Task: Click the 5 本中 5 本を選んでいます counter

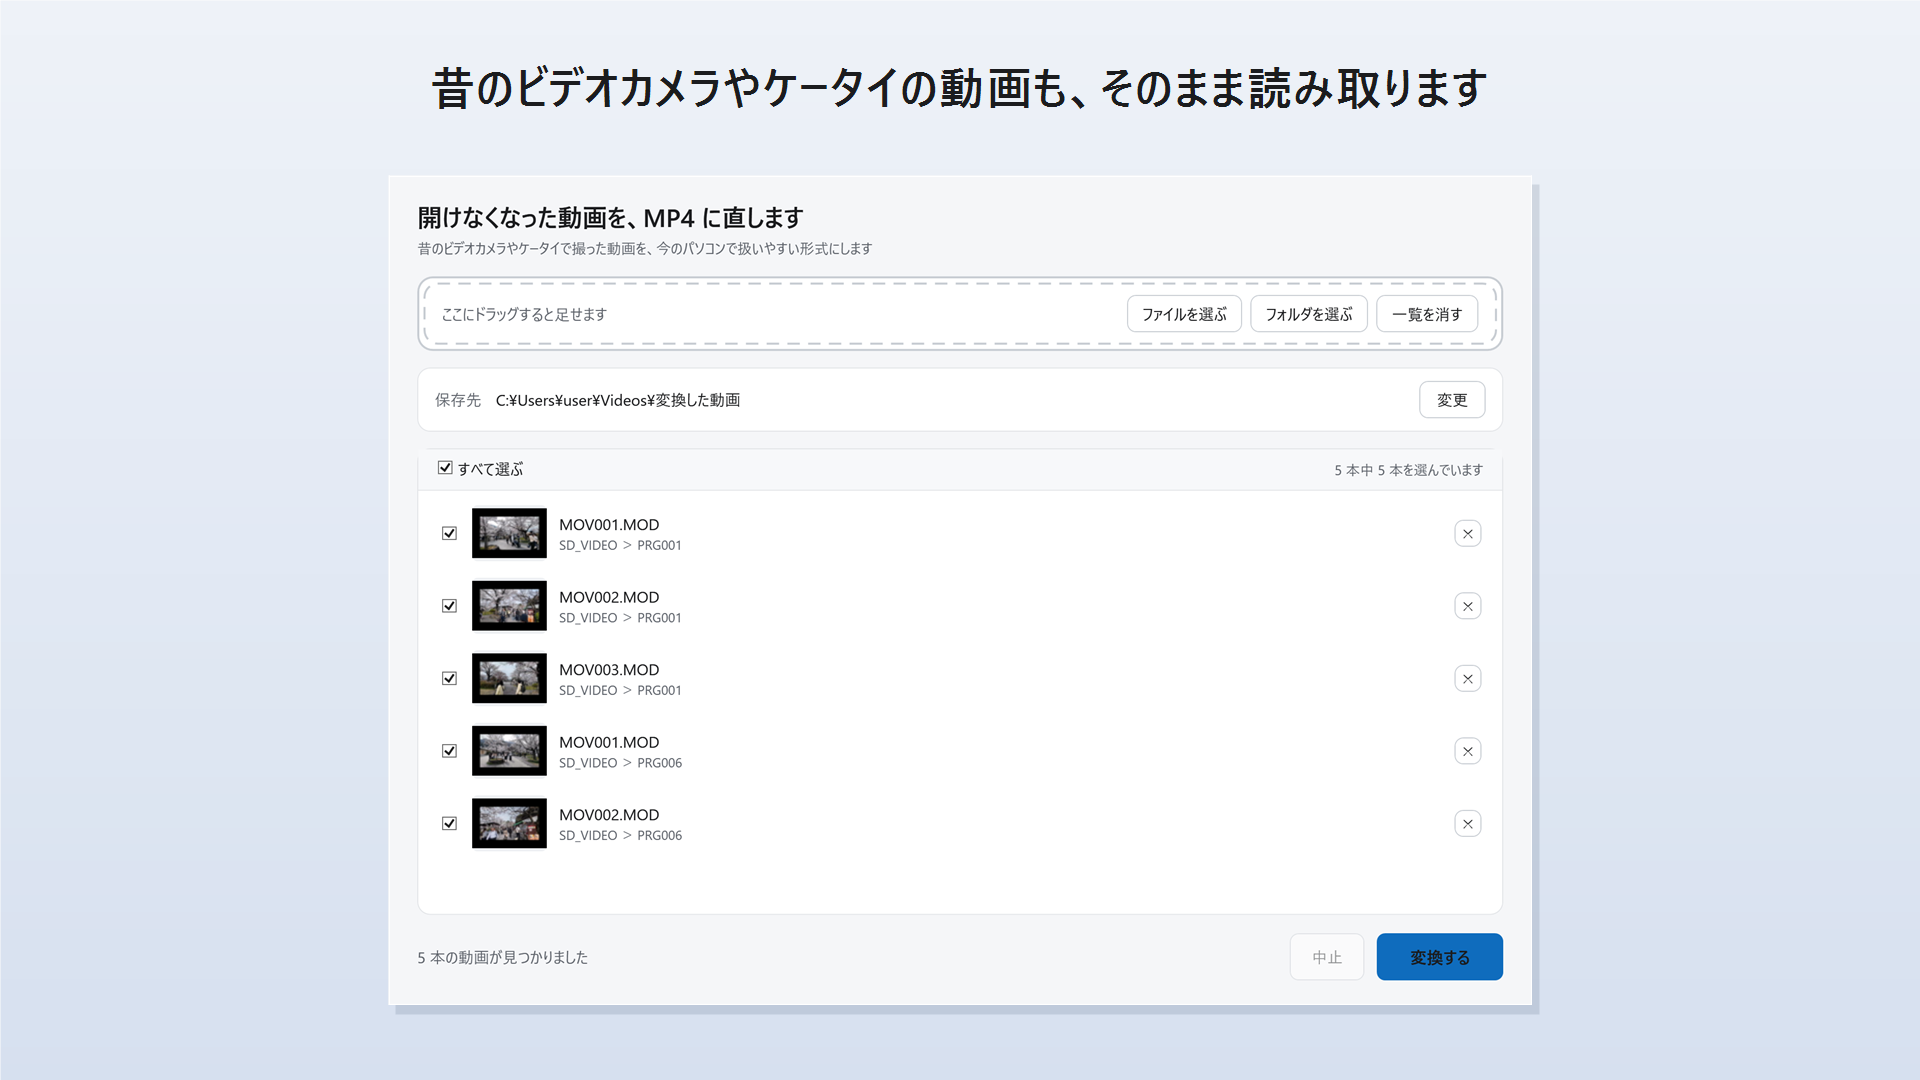Action: pos(1408,470)
